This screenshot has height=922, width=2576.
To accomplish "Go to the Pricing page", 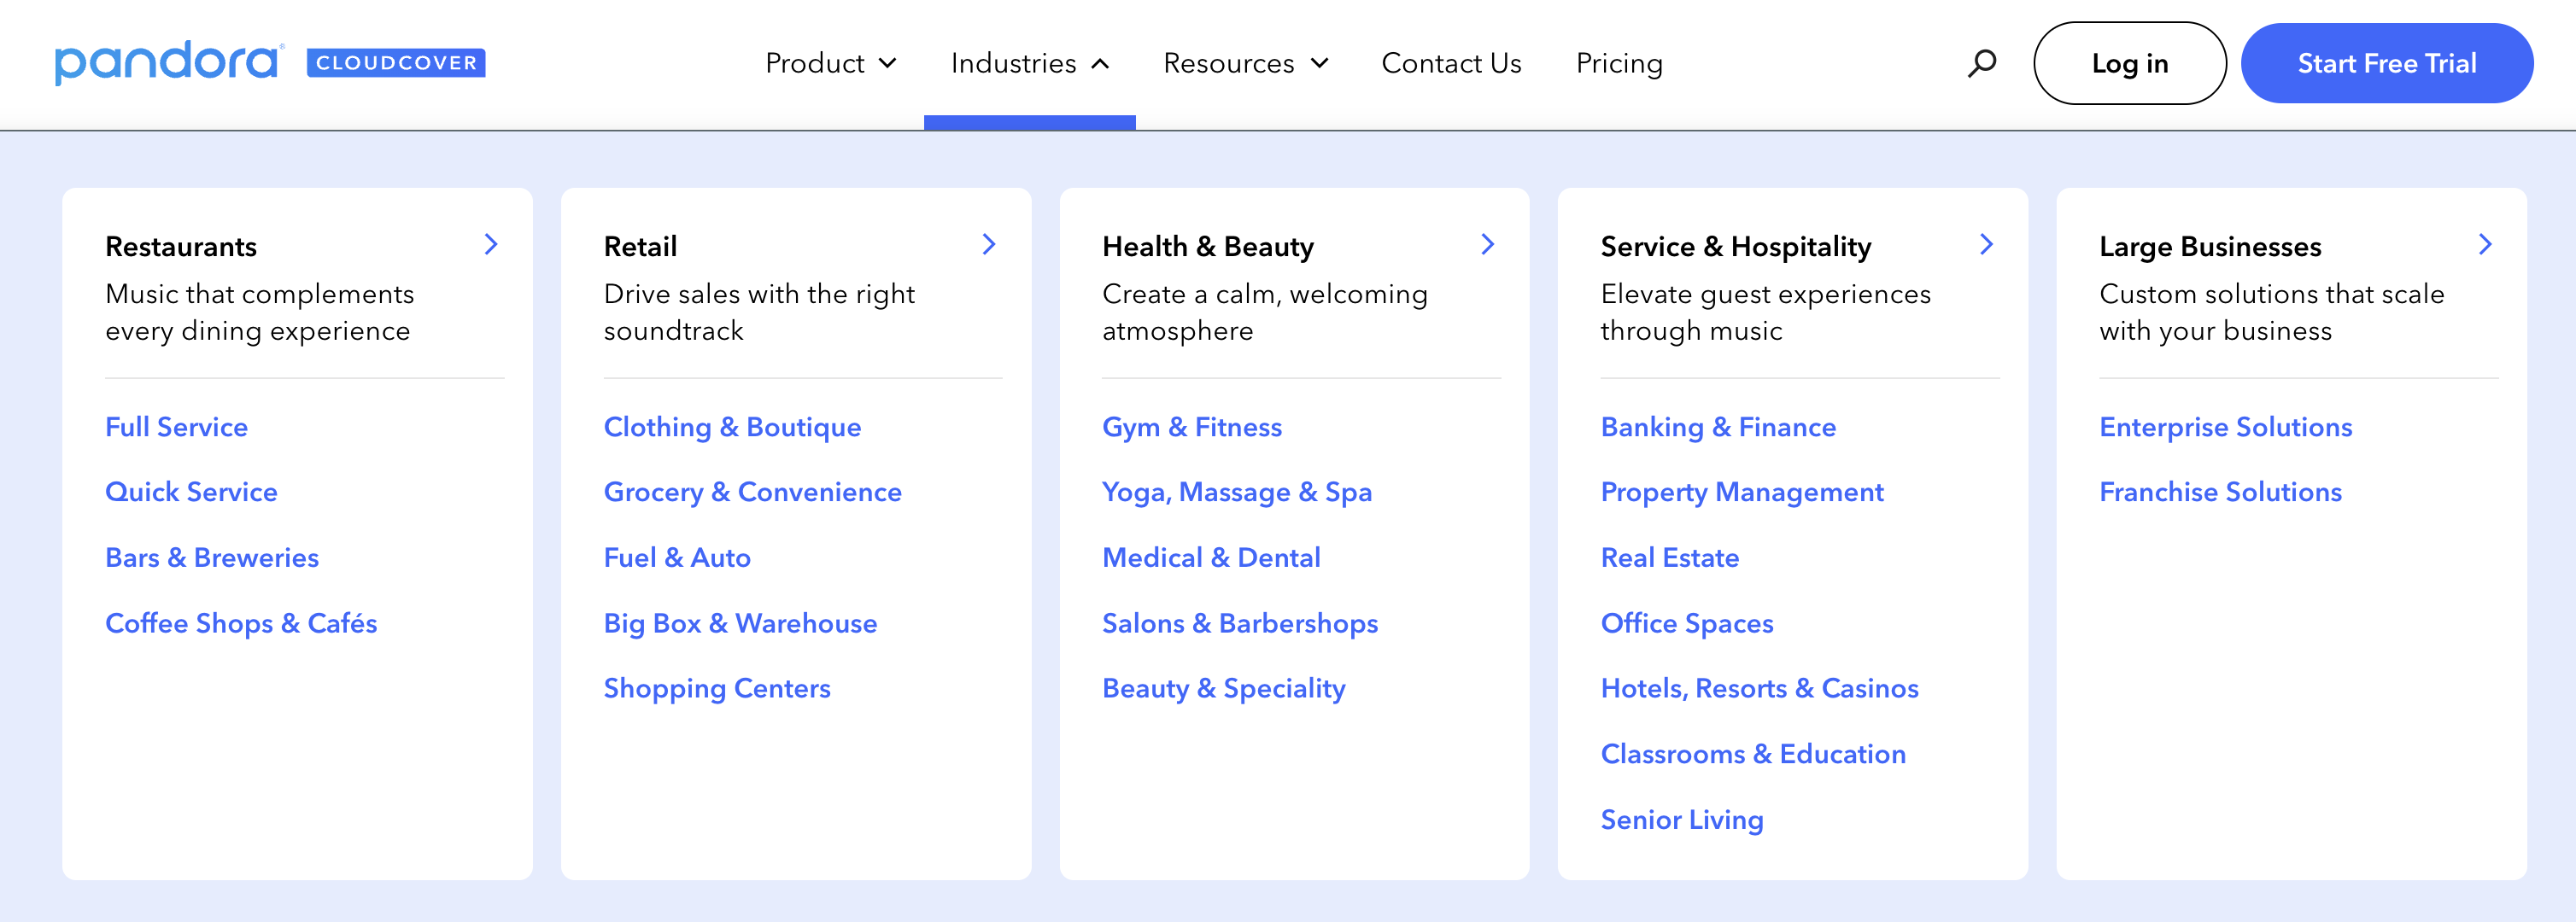I will (1618, 63).
